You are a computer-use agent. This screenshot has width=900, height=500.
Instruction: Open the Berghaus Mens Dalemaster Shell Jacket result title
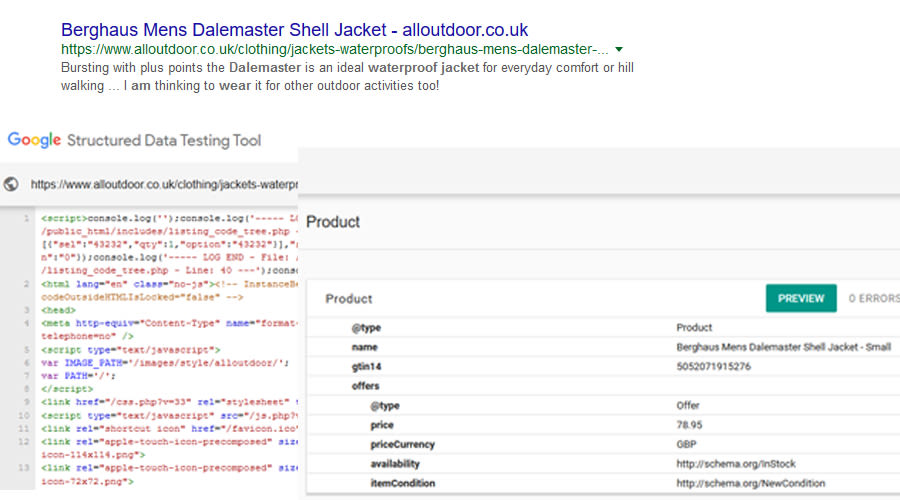[x=294, y=30]
